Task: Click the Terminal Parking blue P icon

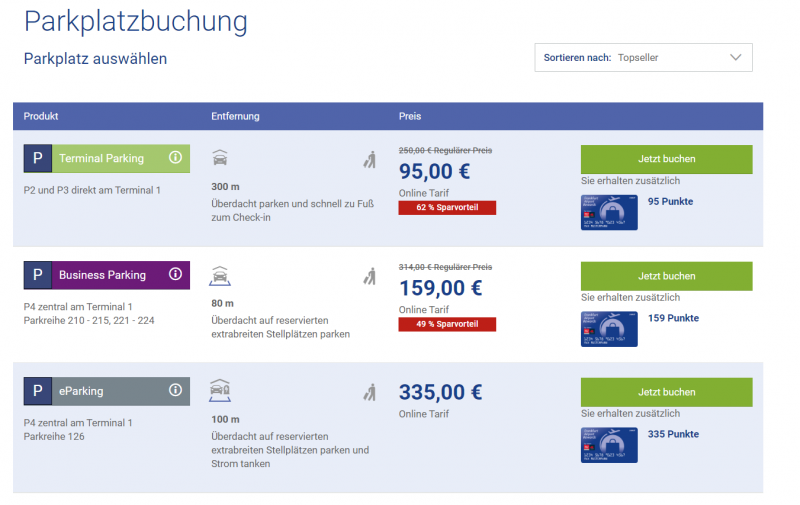Action: tap(38, 158)
